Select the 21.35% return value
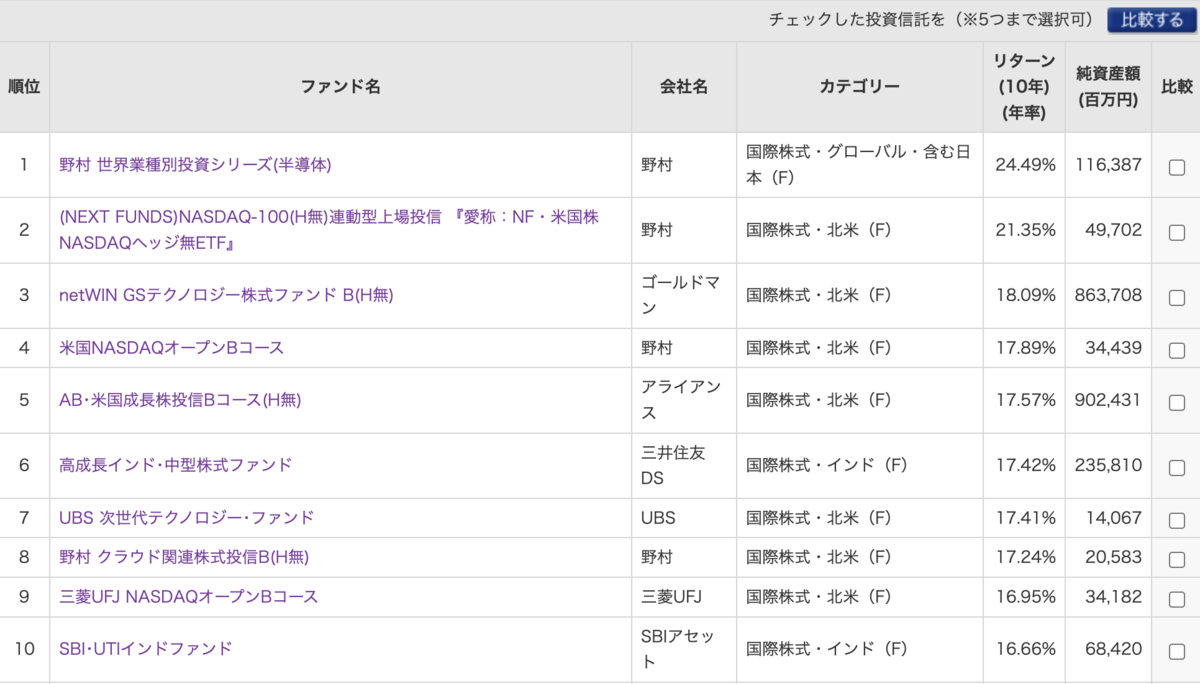The width and height of the screenshot is (1200, 684). (x=1025, y=230)
